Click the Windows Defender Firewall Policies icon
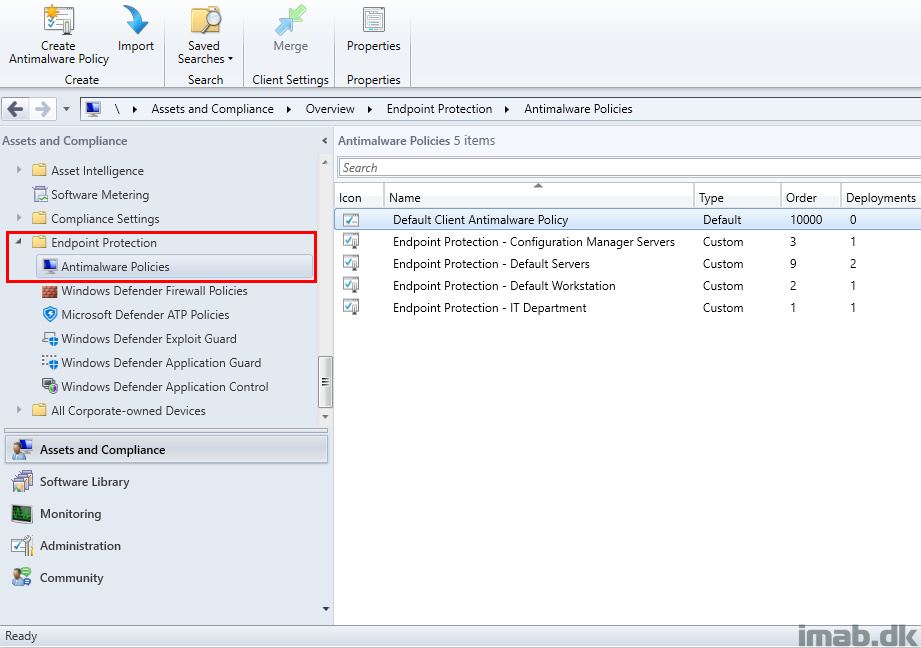The height and width of the screenshot is (648, 921). (x=50, y=291)
